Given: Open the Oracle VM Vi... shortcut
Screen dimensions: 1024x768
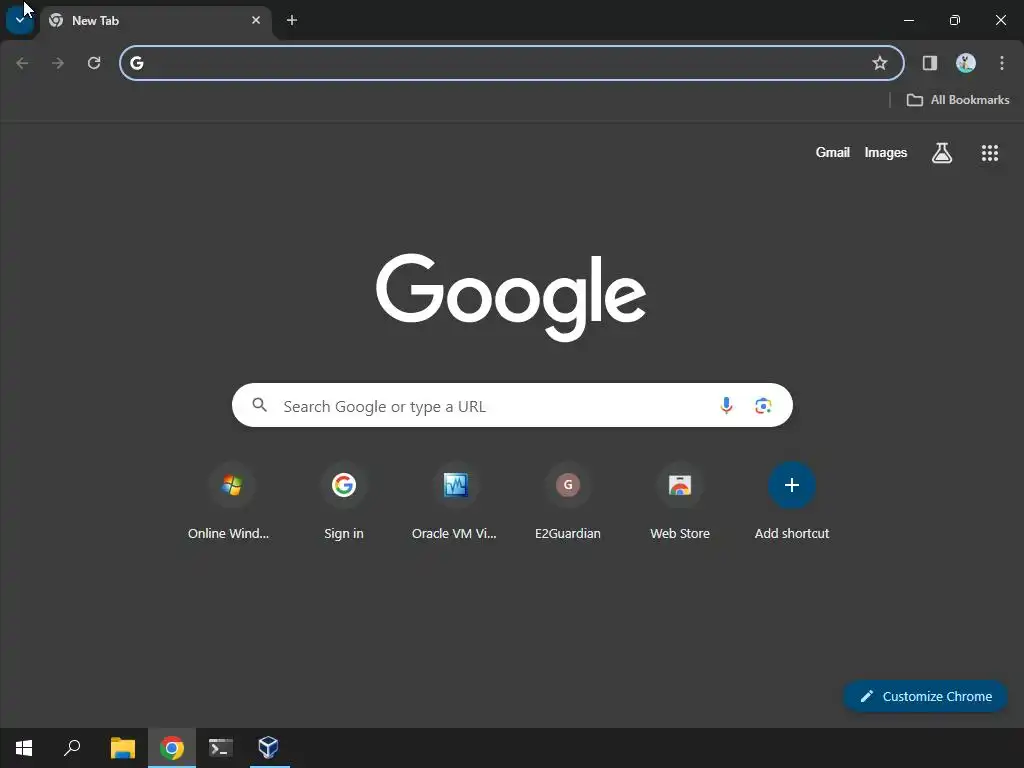Looking at the screenshot, I should (x=455, y=503).
